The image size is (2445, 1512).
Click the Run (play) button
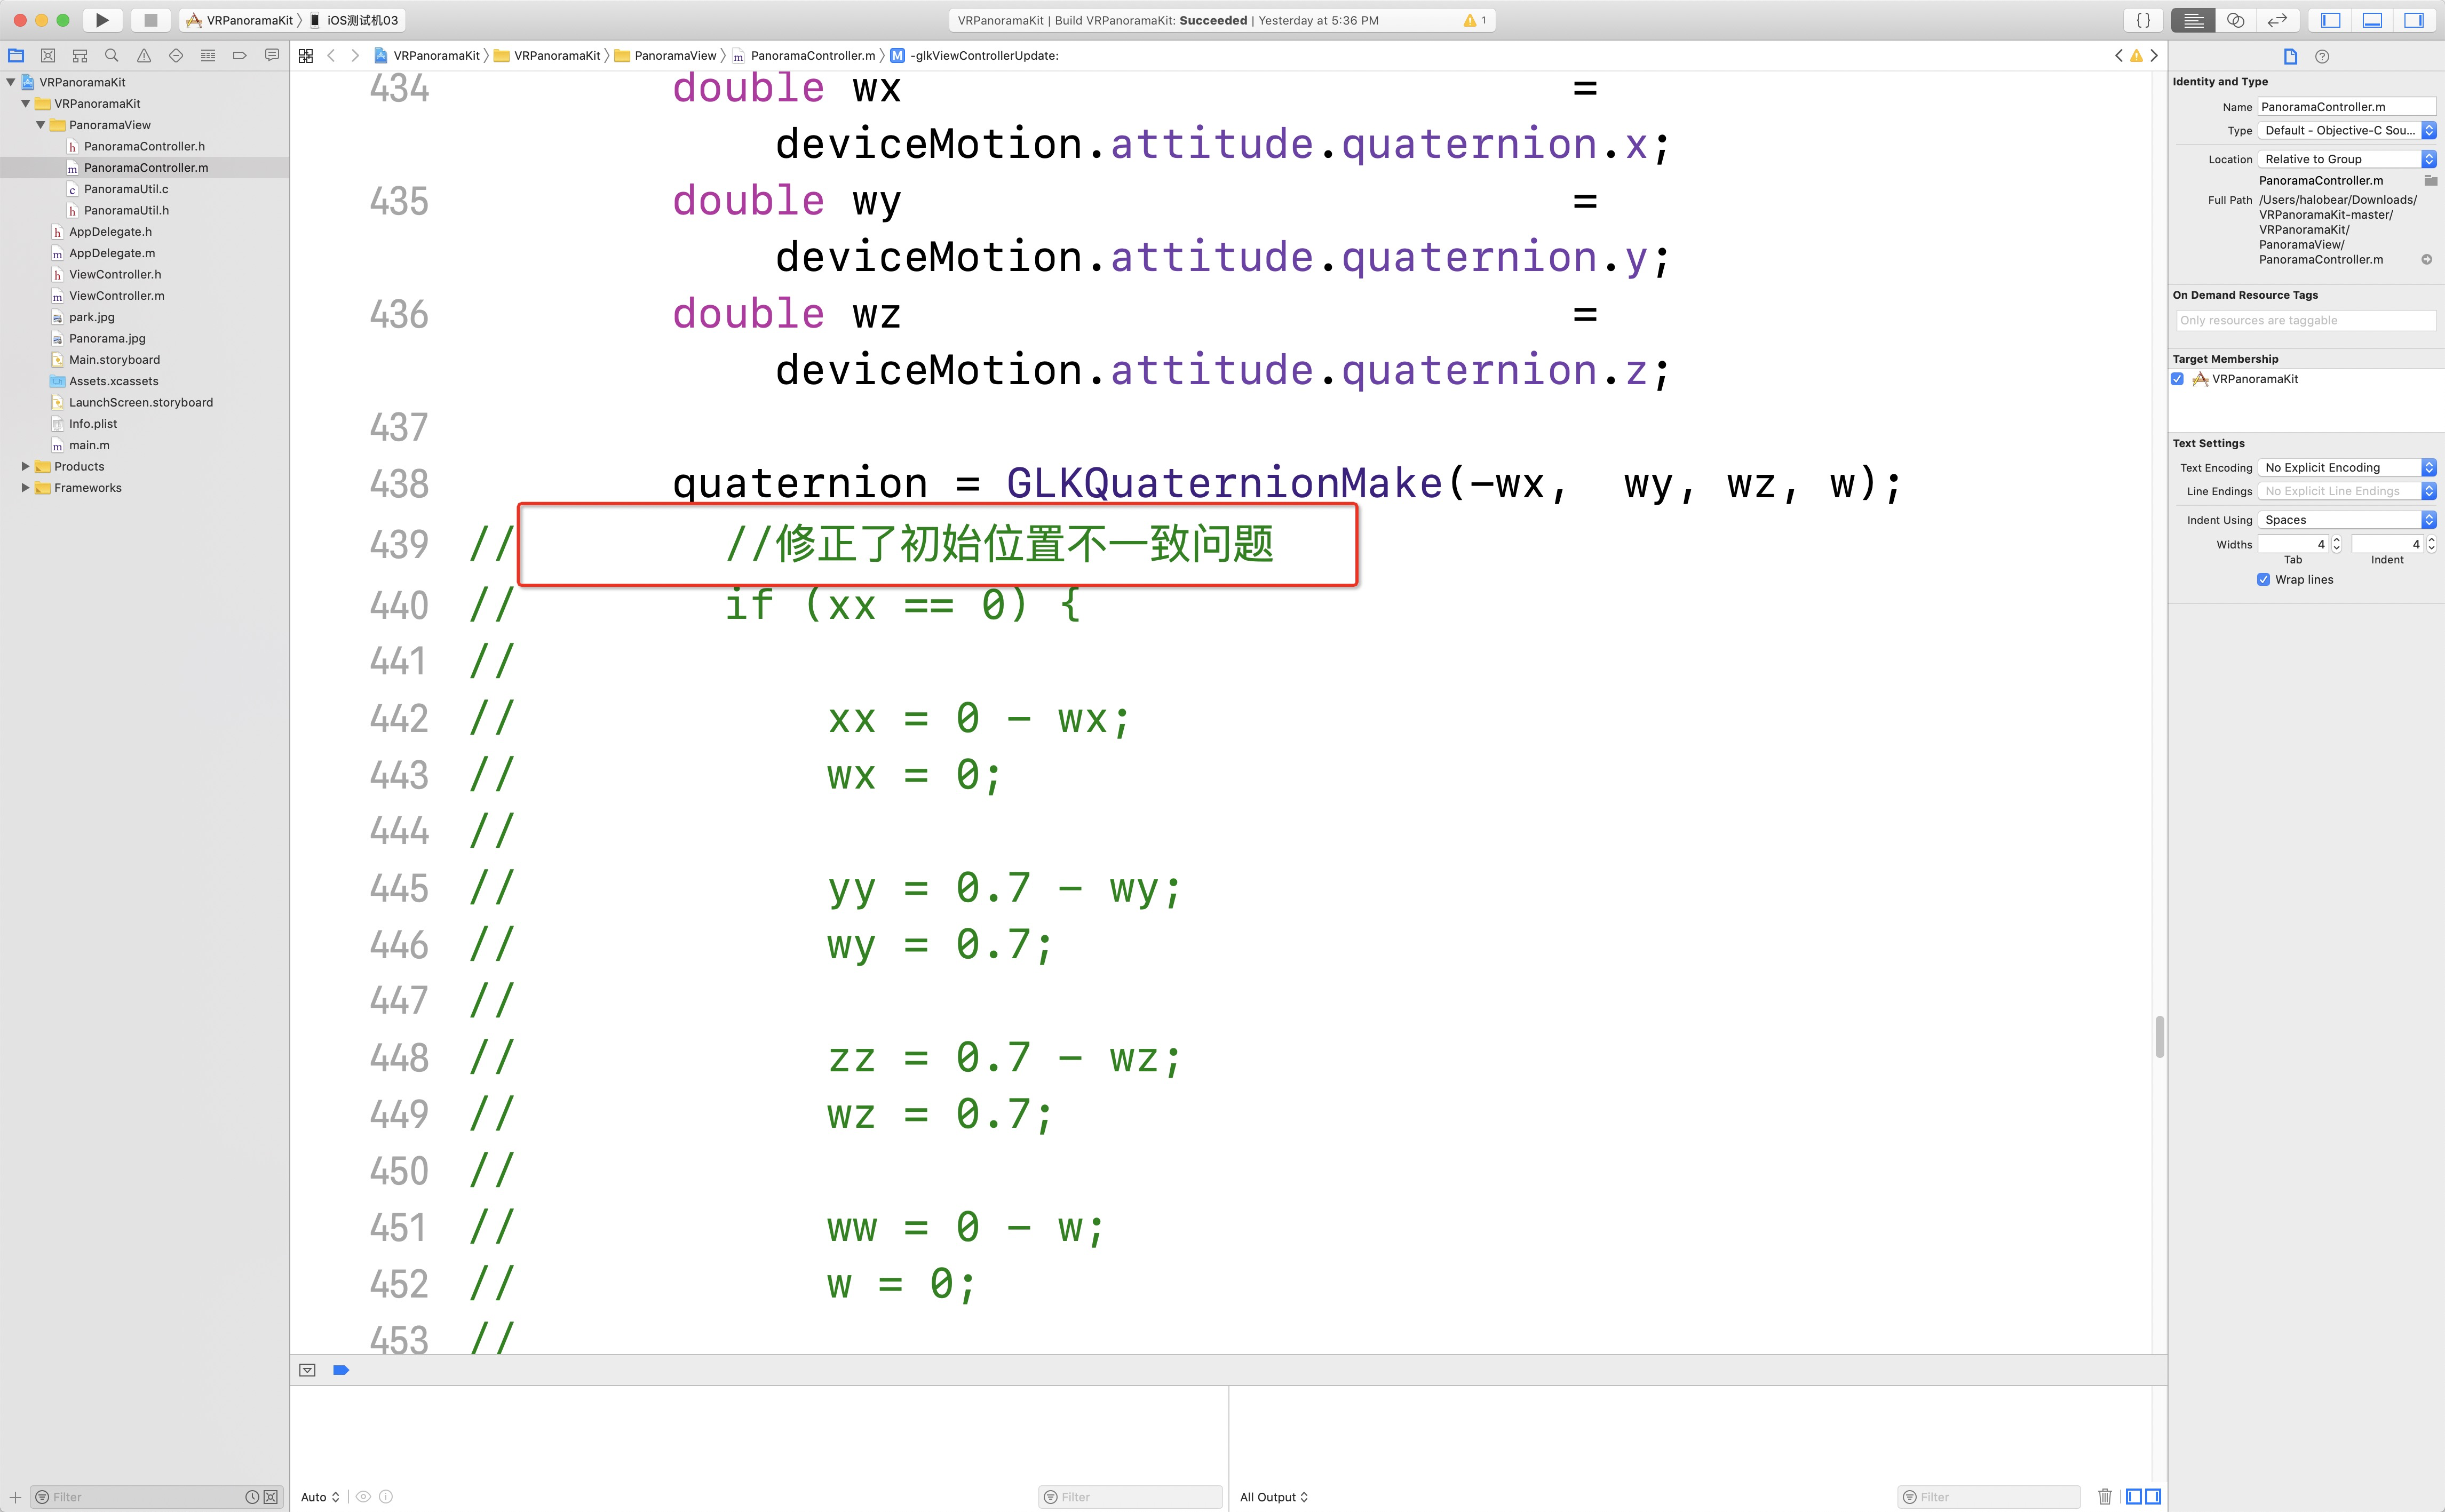(x=101, y=20)
